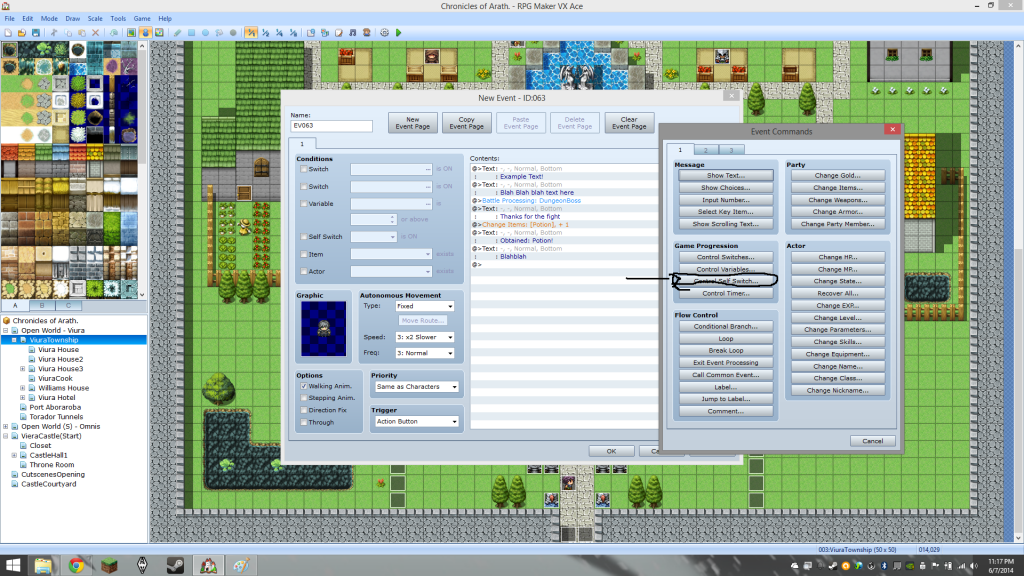Select the Pencil drawing tool
This screenshot has height=576, width=1024.
tap(177, 32)
